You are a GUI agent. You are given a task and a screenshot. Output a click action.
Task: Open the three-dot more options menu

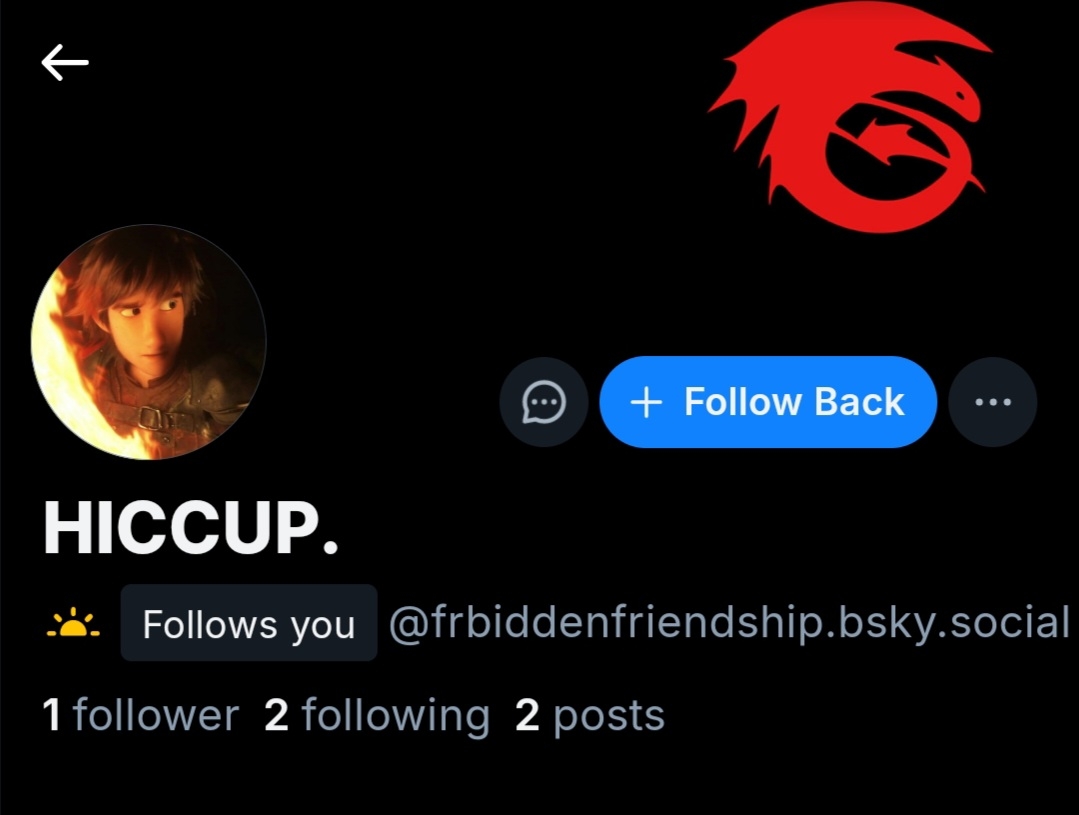pyautogui.click(x=992, y=402)
